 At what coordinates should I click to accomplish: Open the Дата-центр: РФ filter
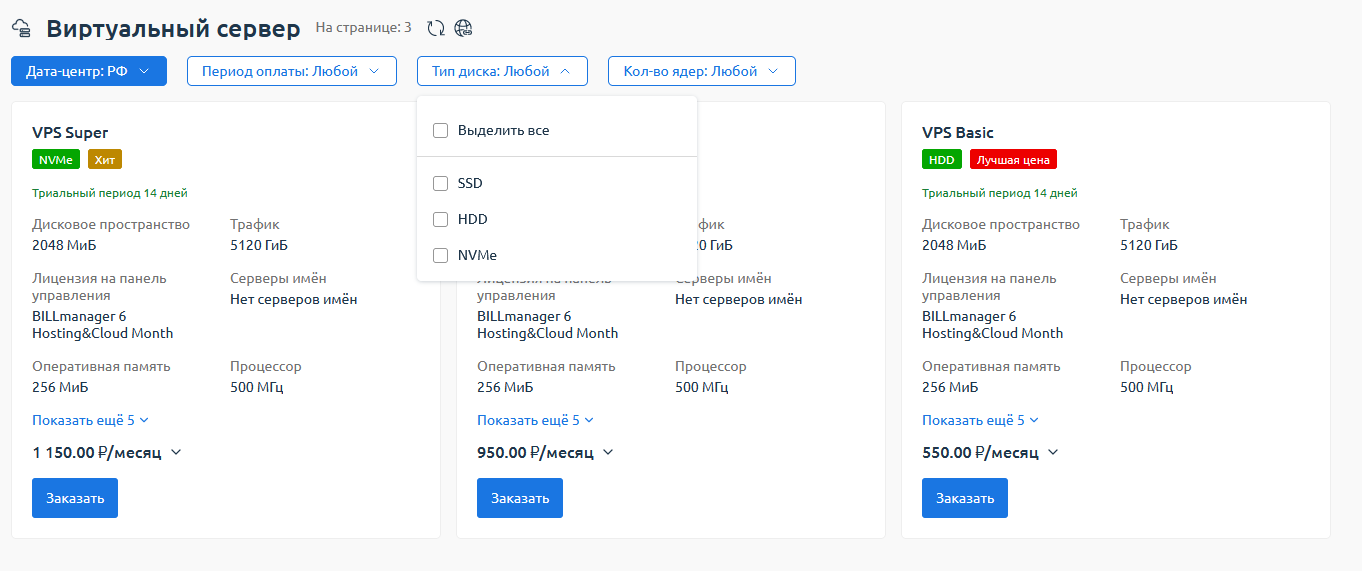coord(89,71)
